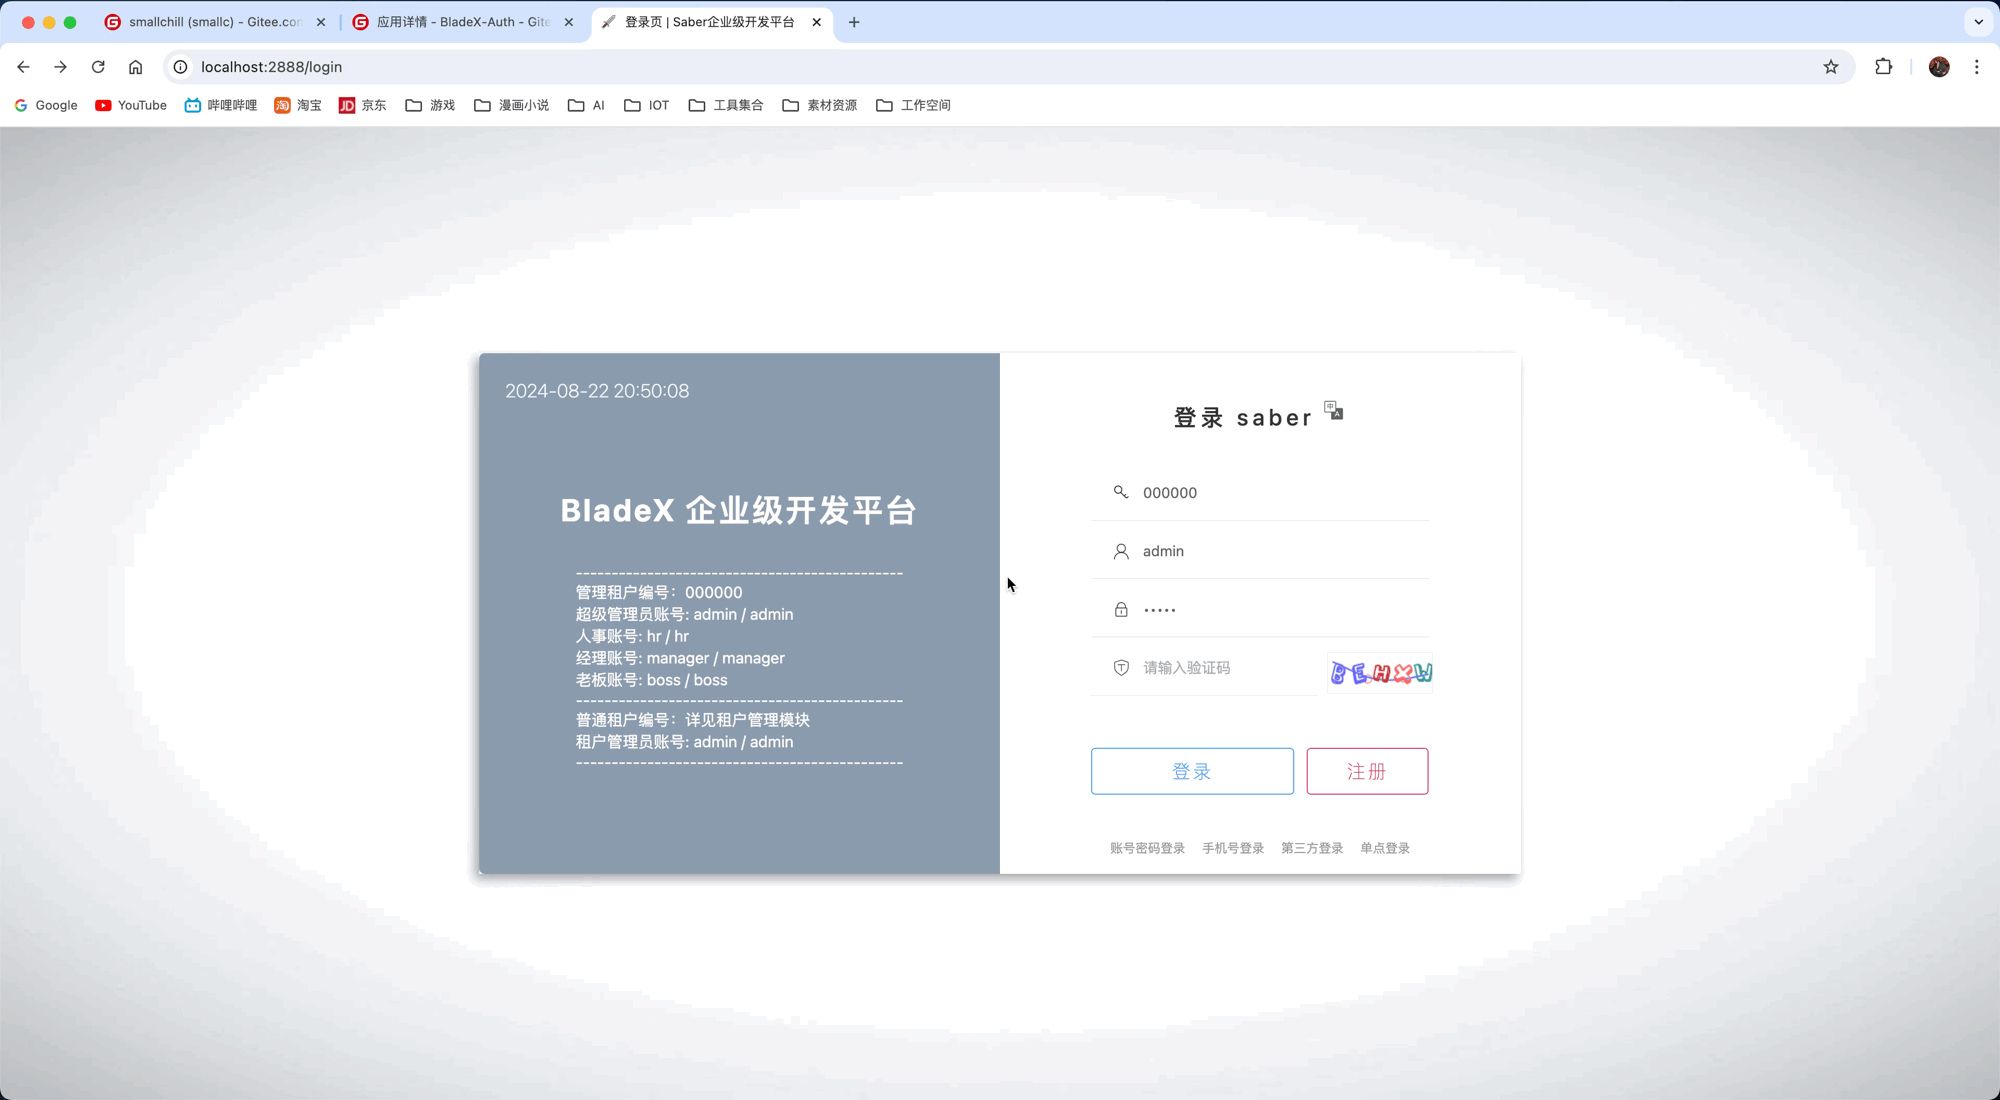The image size is (2000, 1100).
Task: Click the 登录 saber title text
Action: tap(1243, 418)
